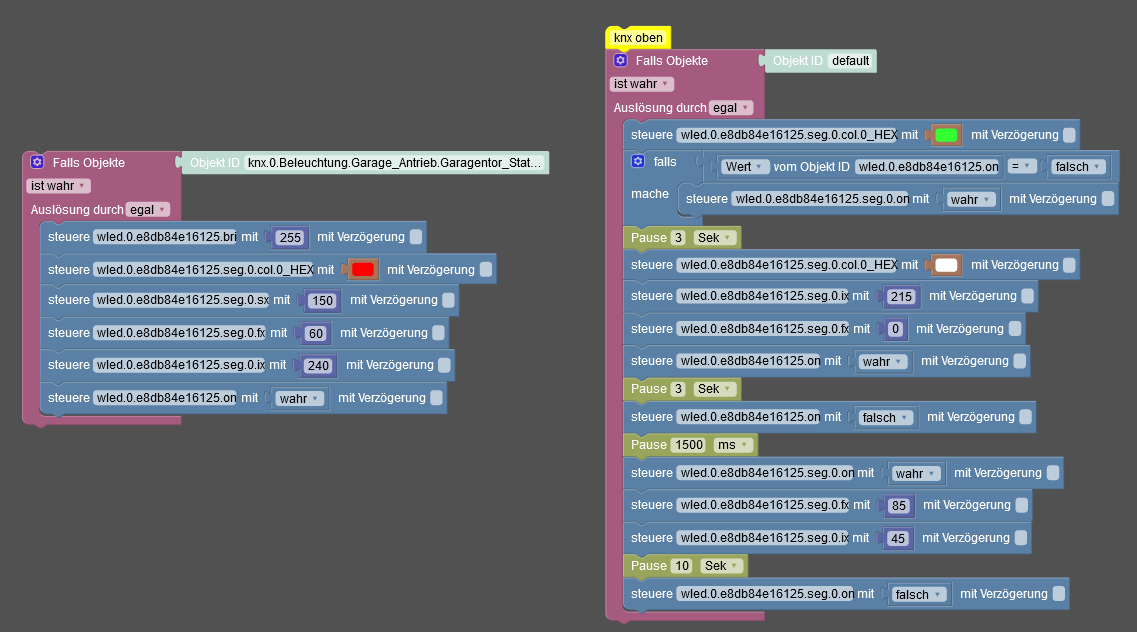Toggle delay checkbox on bri 255 row
This screenshot has width=1137, height=632.
[415, 237]
